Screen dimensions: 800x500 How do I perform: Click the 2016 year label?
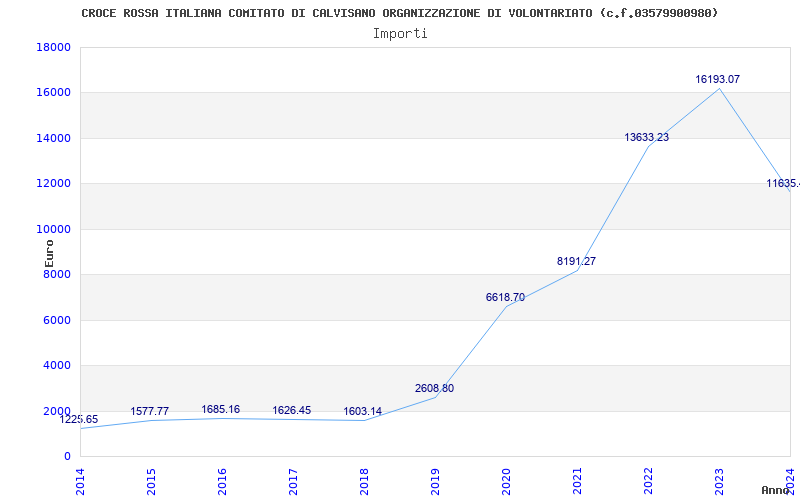click(x=222, y=482)
